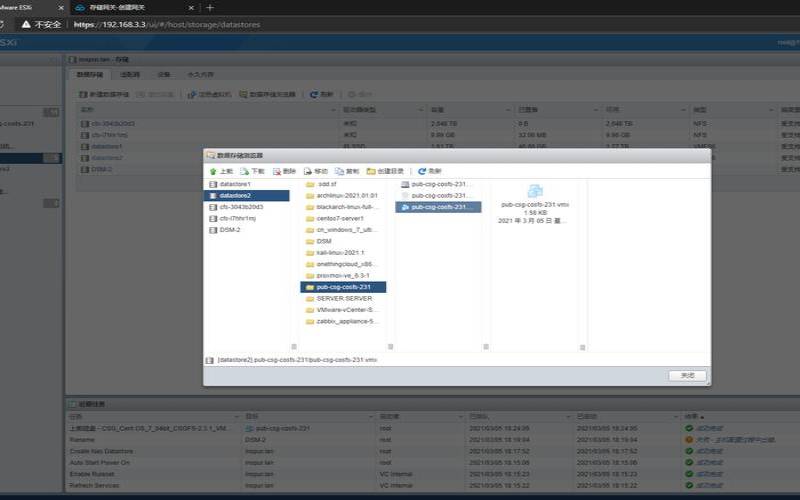Image resolution: width=800 pixels, height=500 pixels.
Task: Click the browser address bar URL
Action: [167, 24]
